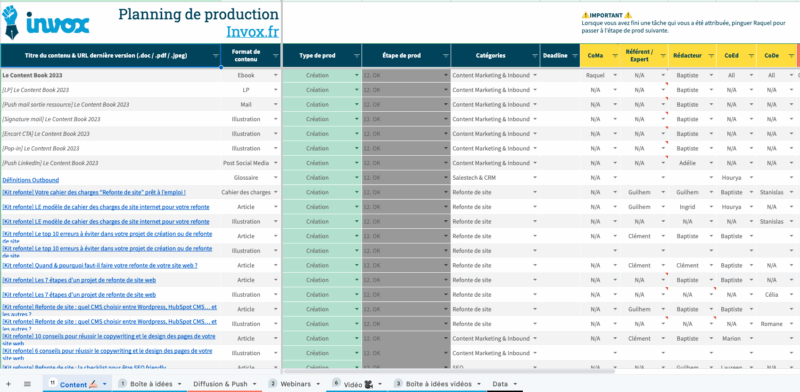Open the Glossaire format dropdown
Image resolution: width=800 pixels, height=392 pixels.
coord(276,178)
